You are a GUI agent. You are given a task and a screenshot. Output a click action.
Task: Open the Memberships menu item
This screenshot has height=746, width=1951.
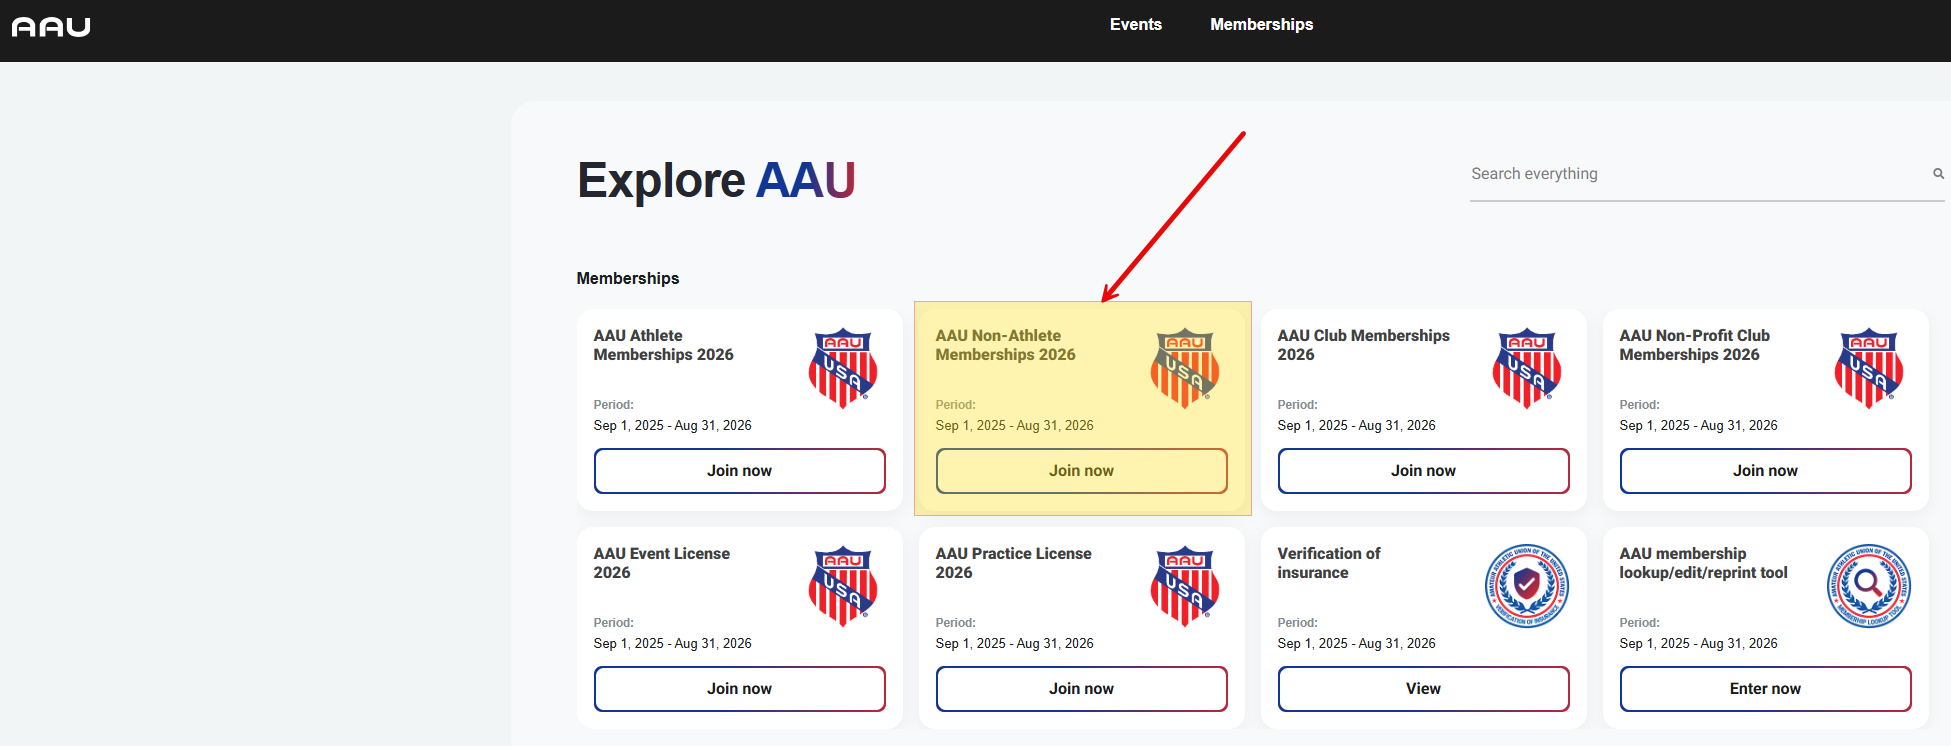click(1261, 24)
